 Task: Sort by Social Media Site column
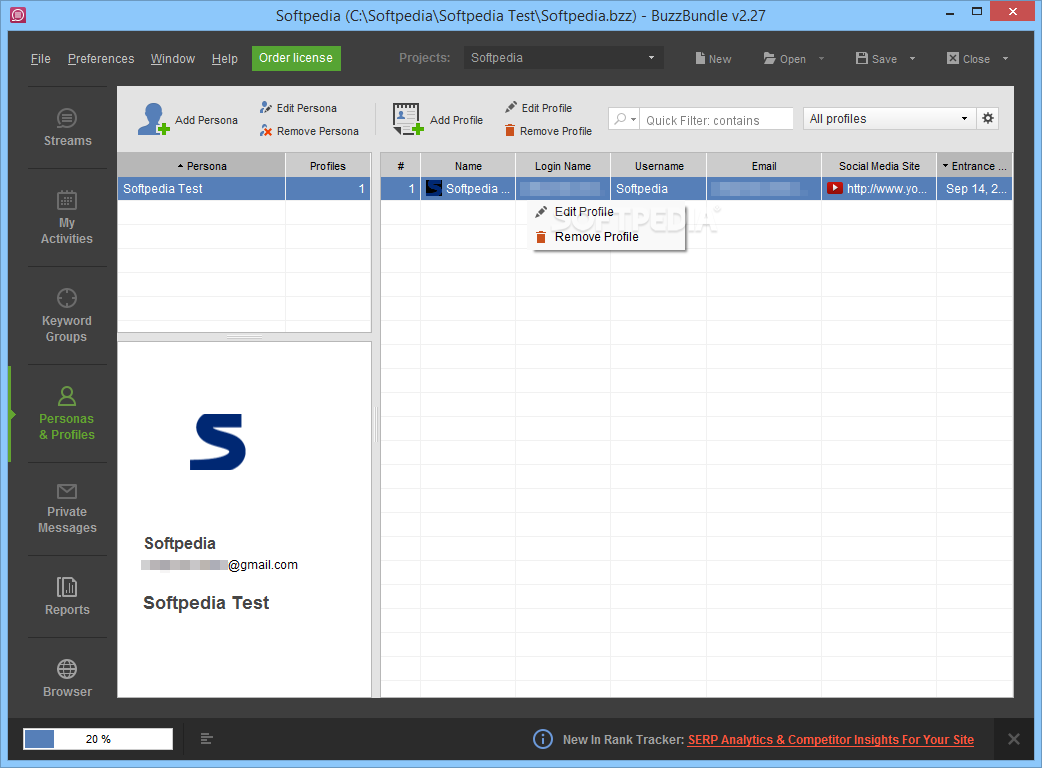(879, 166)
